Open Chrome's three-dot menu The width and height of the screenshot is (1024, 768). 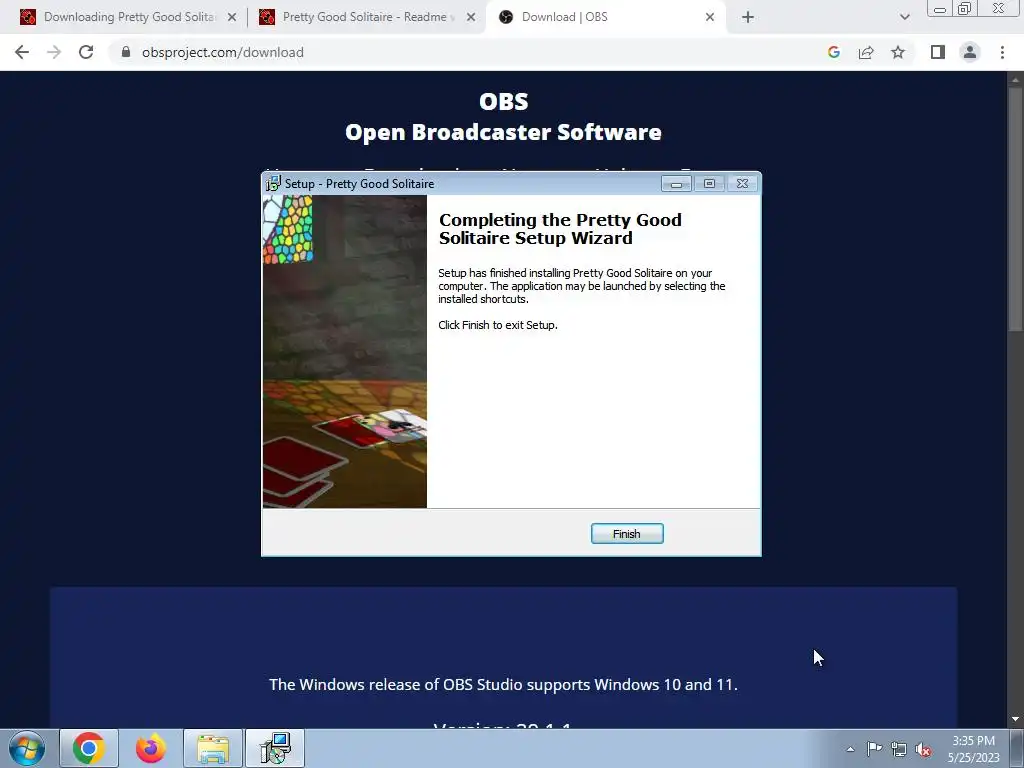[1002, 52]
